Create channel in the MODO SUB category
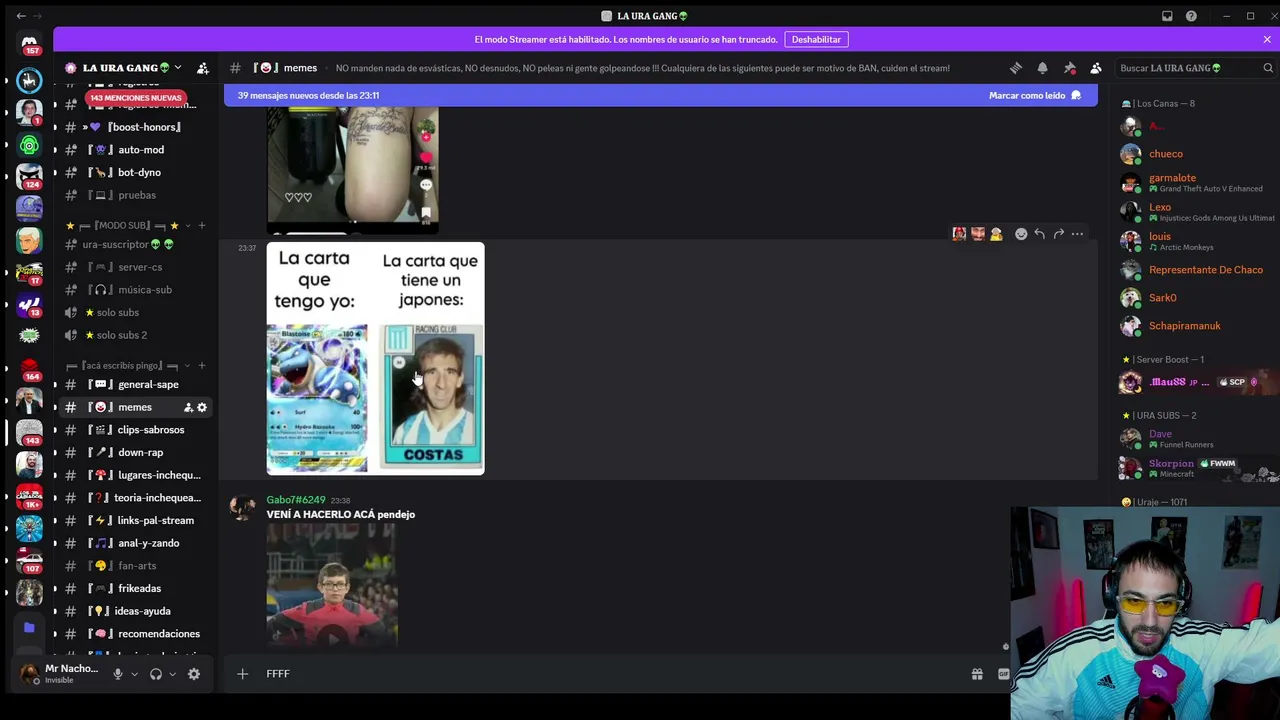 202,225
